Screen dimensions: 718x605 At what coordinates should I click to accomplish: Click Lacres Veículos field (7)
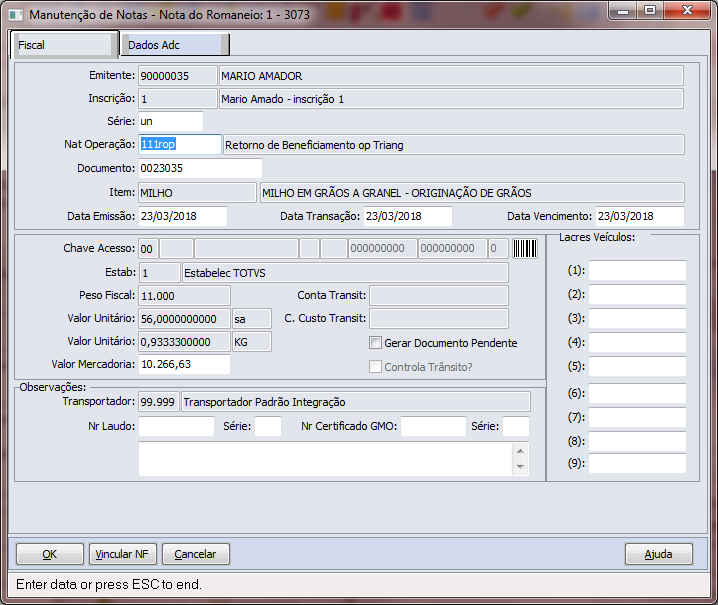tap(637, 417)
